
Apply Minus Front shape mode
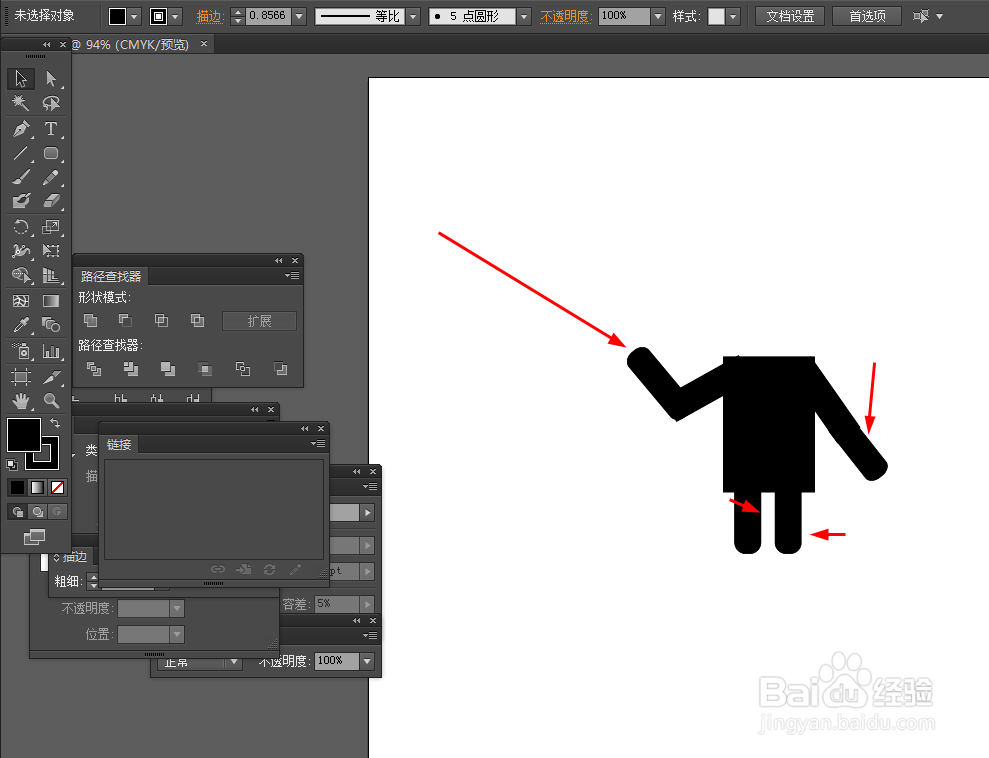126,320
